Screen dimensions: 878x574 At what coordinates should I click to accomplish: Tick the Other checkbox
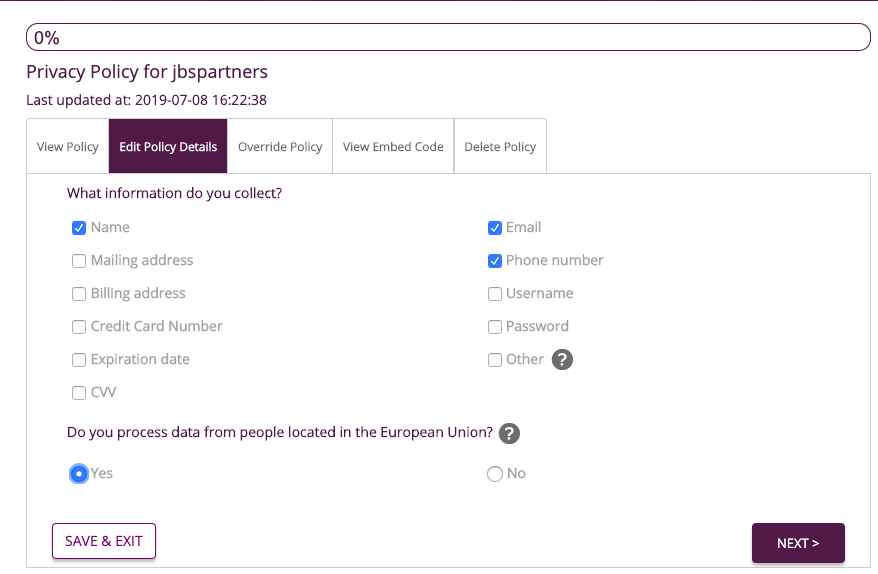[x=495, y=360]
